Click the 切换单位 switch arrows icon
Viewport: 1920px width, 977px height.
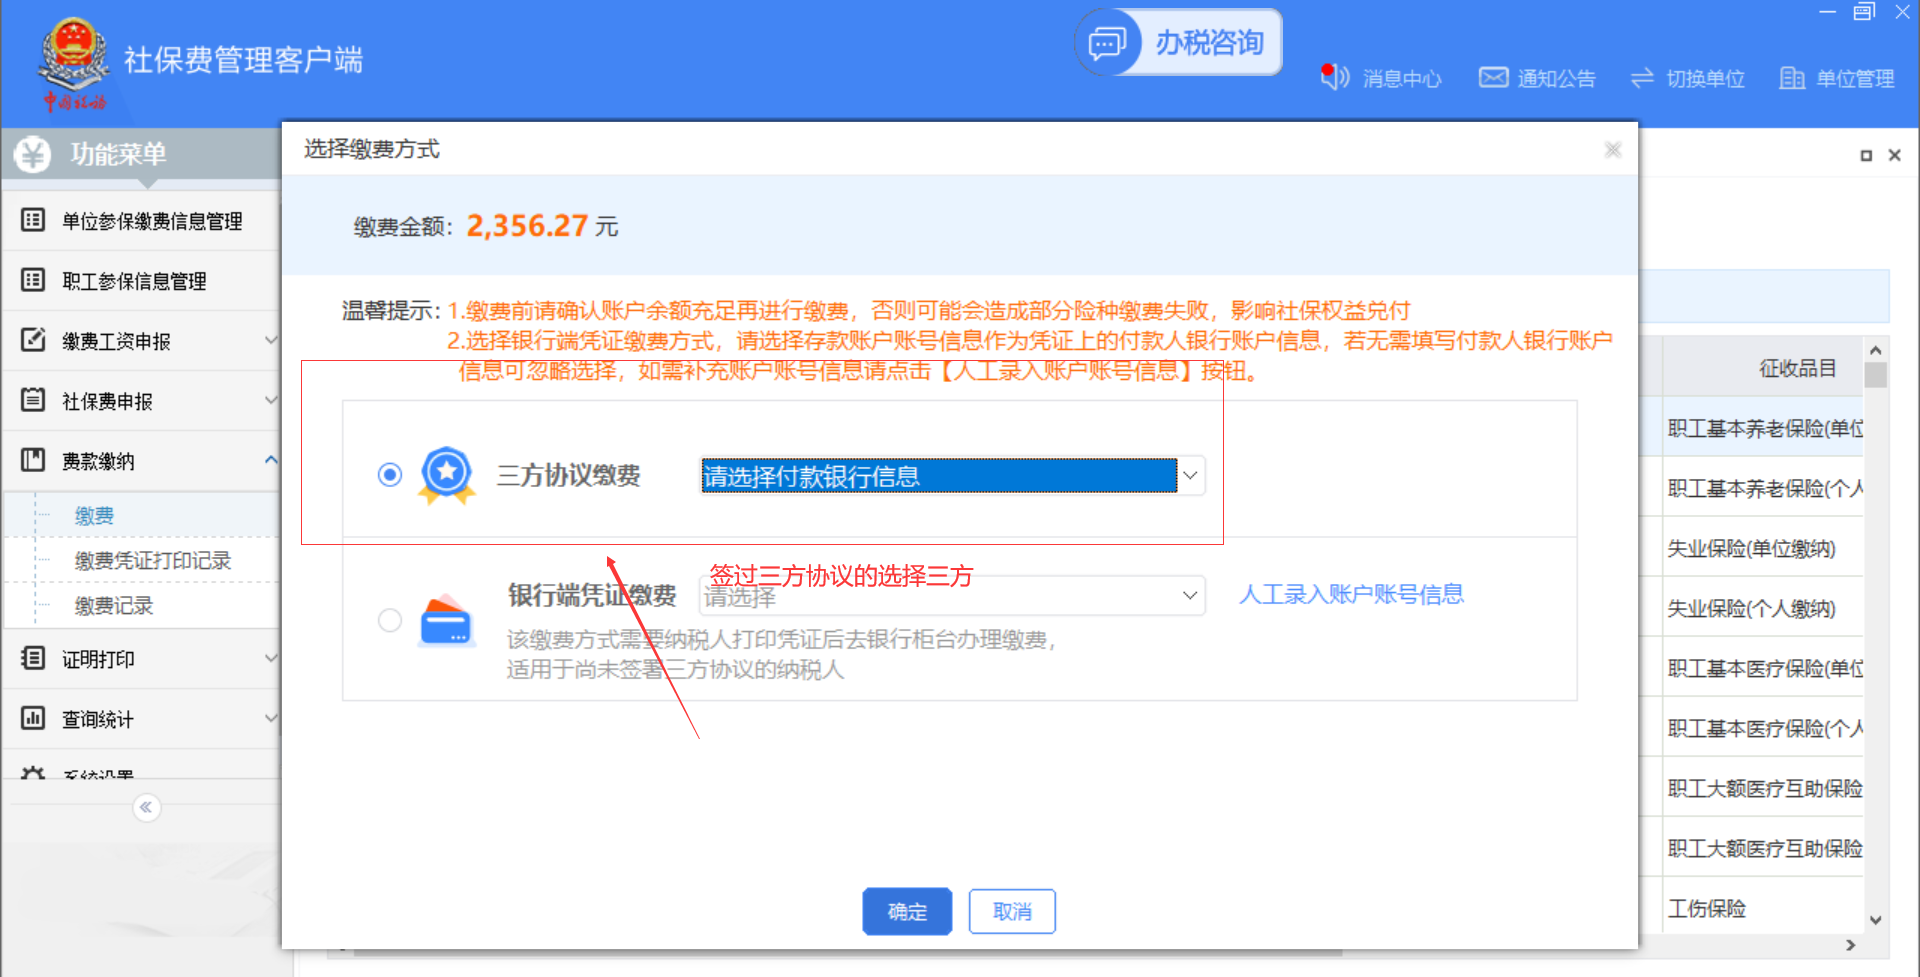coord(1642,78)
